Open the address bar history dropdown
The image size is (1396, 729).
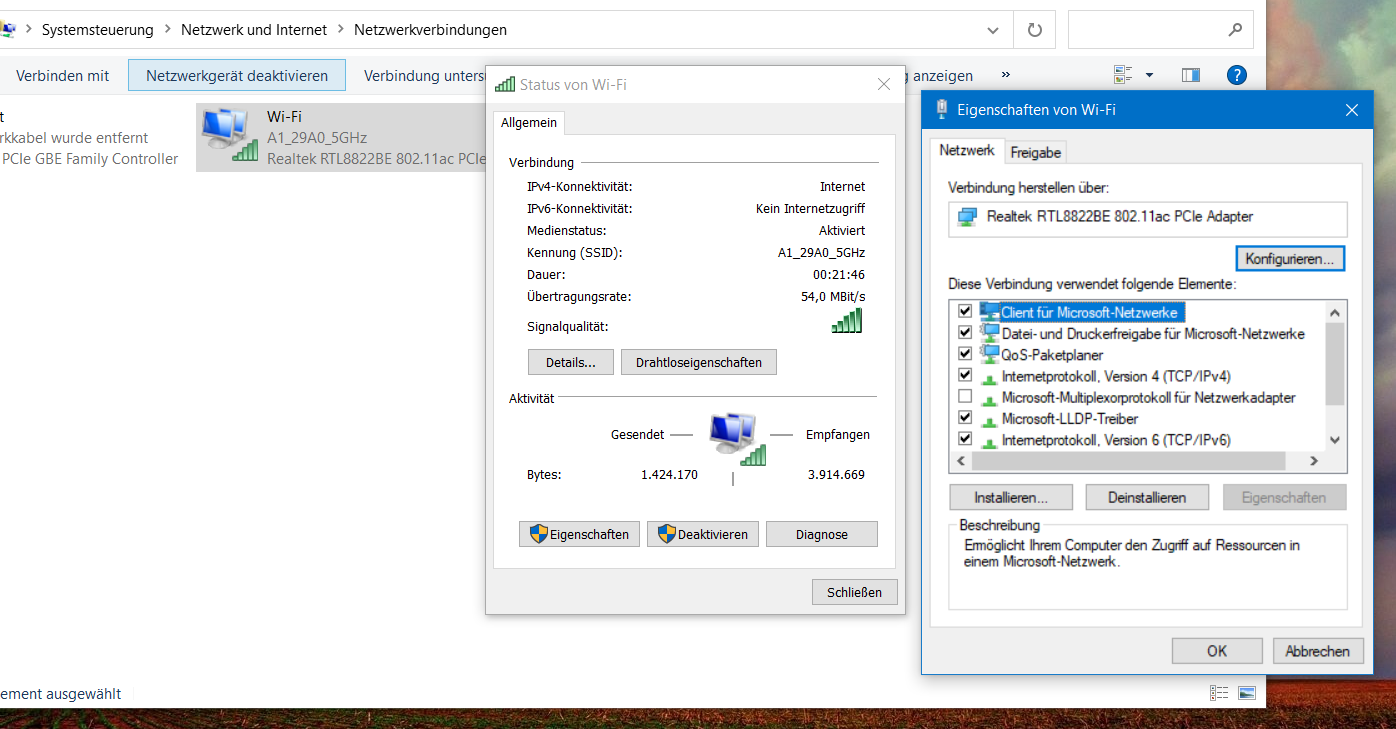(993, 30)
